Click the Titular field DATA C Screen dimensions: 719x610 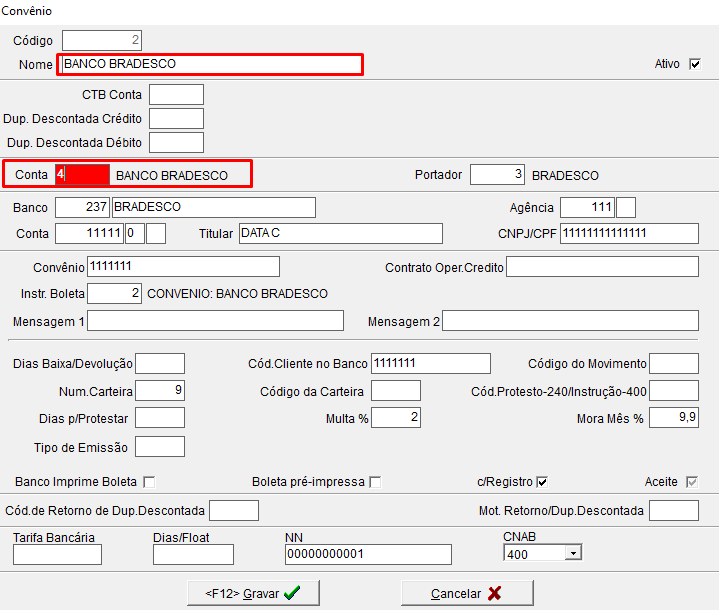341,233
